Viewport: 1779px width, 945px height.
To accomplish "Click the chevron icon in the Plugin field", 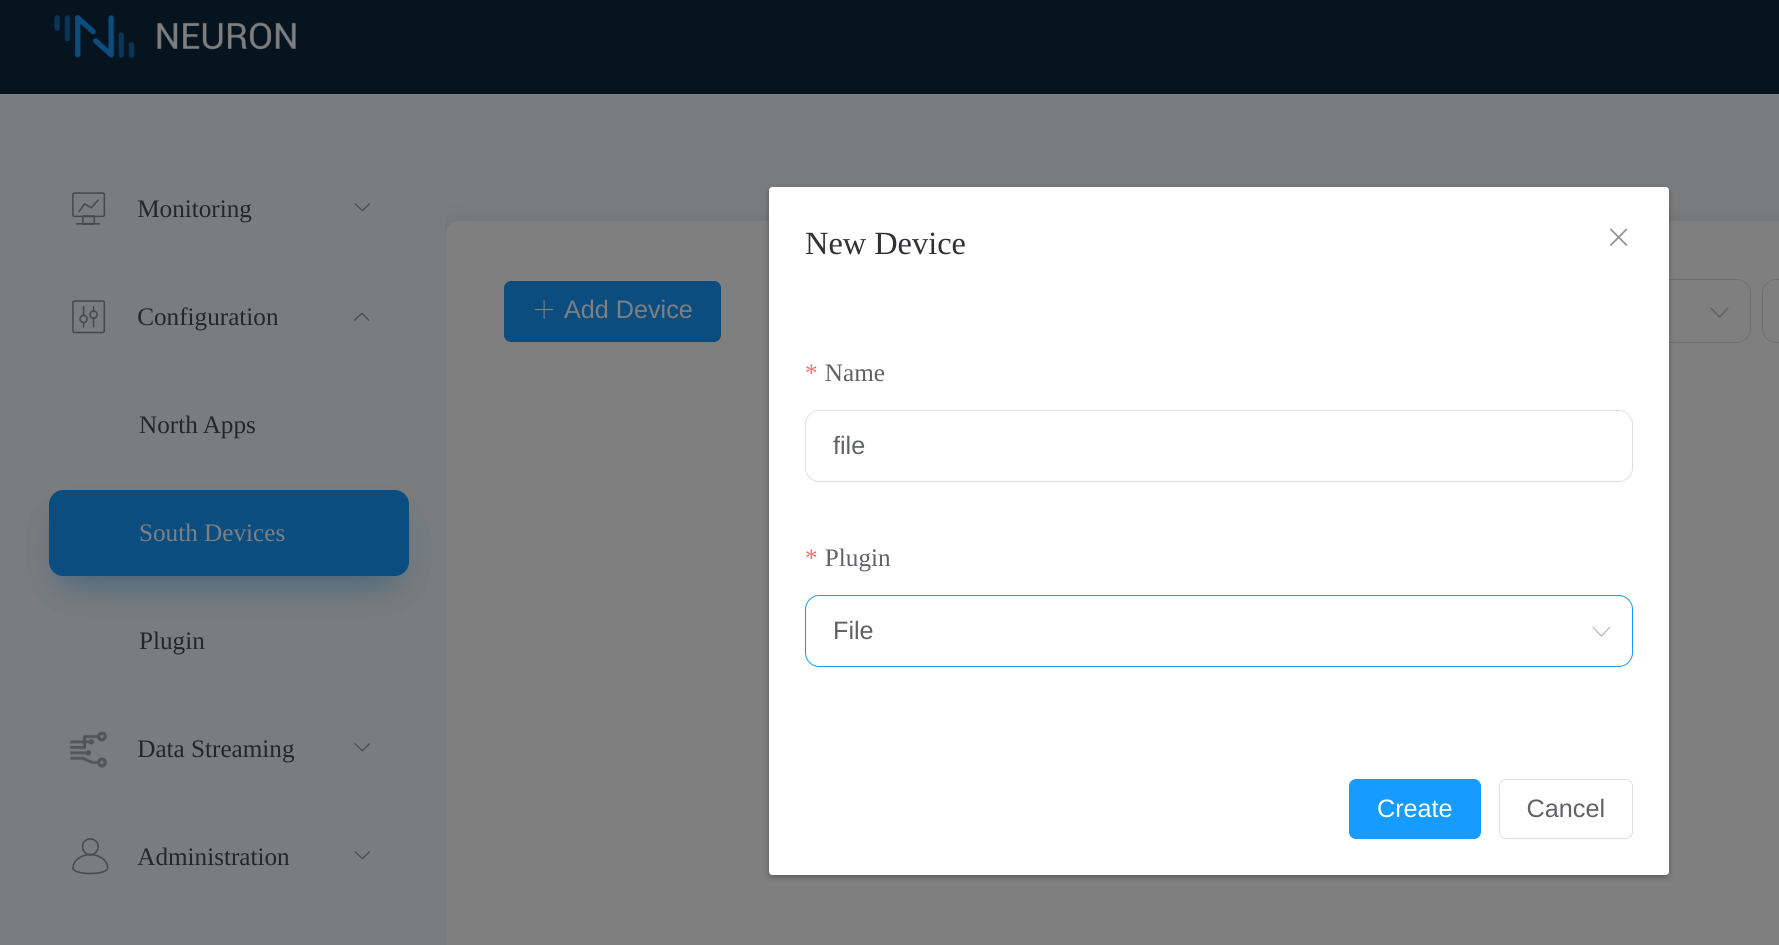I will (1602, 631).
